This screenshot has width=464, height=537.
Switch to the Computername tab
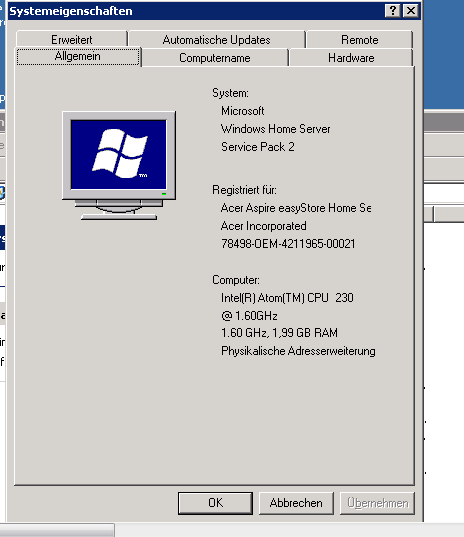tap(215, 58)
